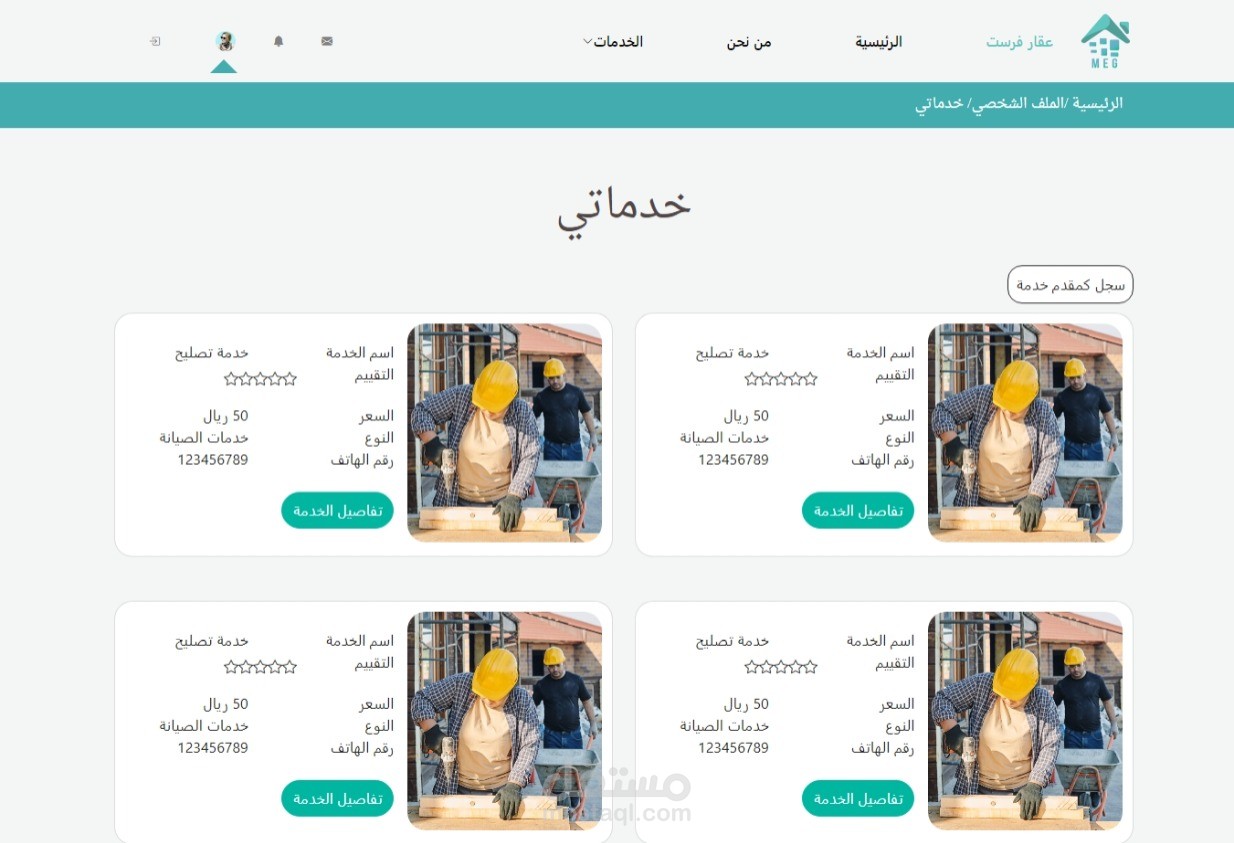This screenshot has height=843, width=1234.
Task: Click rating stars in top-left service card
Action: point(260,379)
